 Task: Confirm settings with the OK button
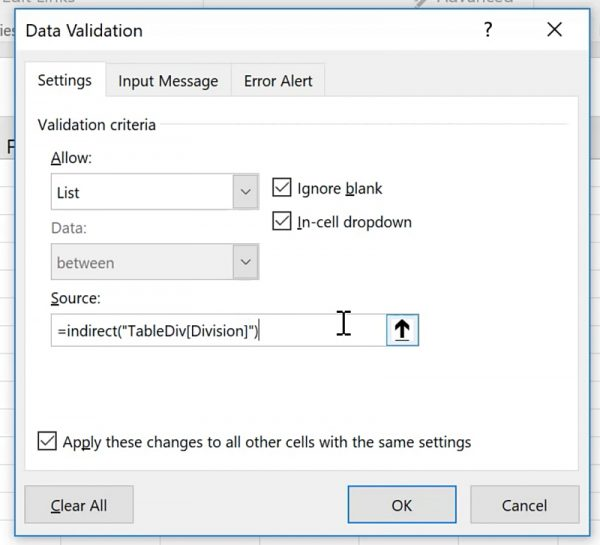pos(401,505)
